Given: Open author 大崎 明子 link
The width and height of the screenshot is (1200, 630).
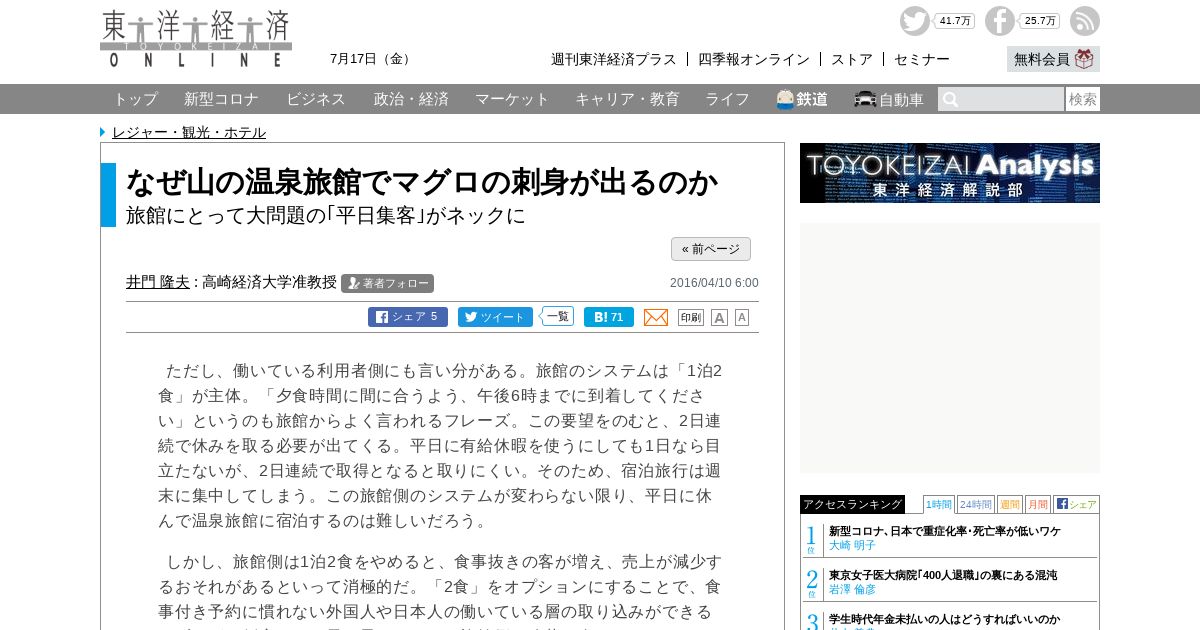Looking at the screenshot, I should 852,545.
